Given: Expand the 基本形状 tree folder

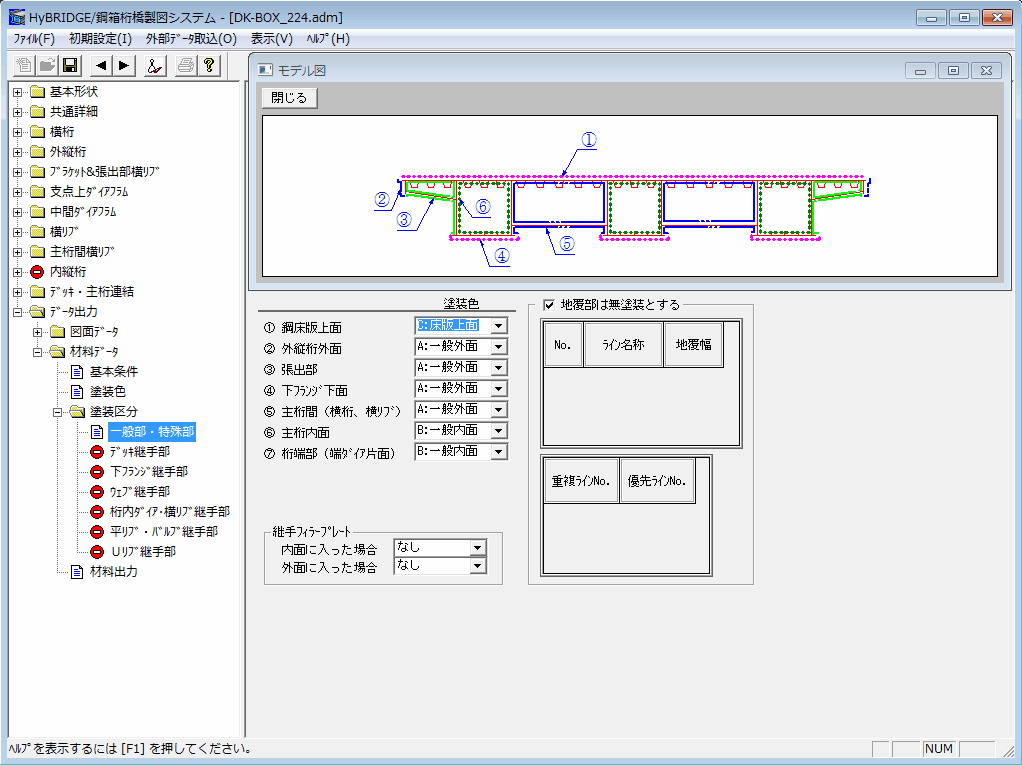Looking at the screenshot, I should click(x=18, y=92).
